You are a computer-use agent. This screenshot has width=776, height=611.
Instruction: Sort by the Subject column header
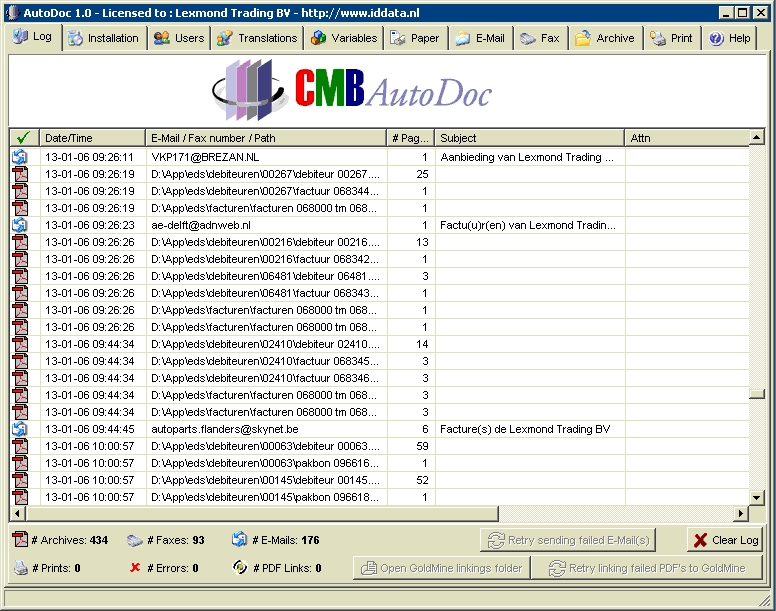click(x=530, y=138)
